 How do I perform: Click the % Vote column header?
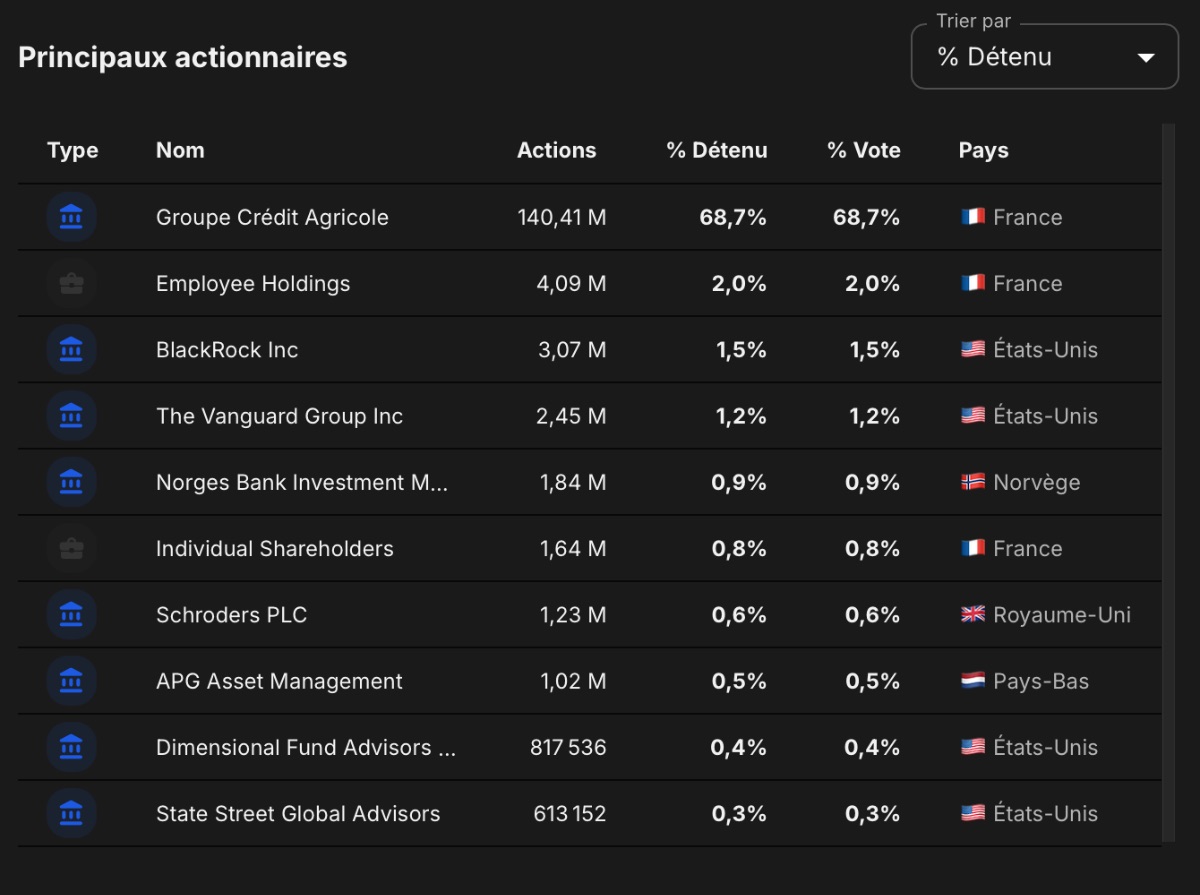(x=864, y=150)
